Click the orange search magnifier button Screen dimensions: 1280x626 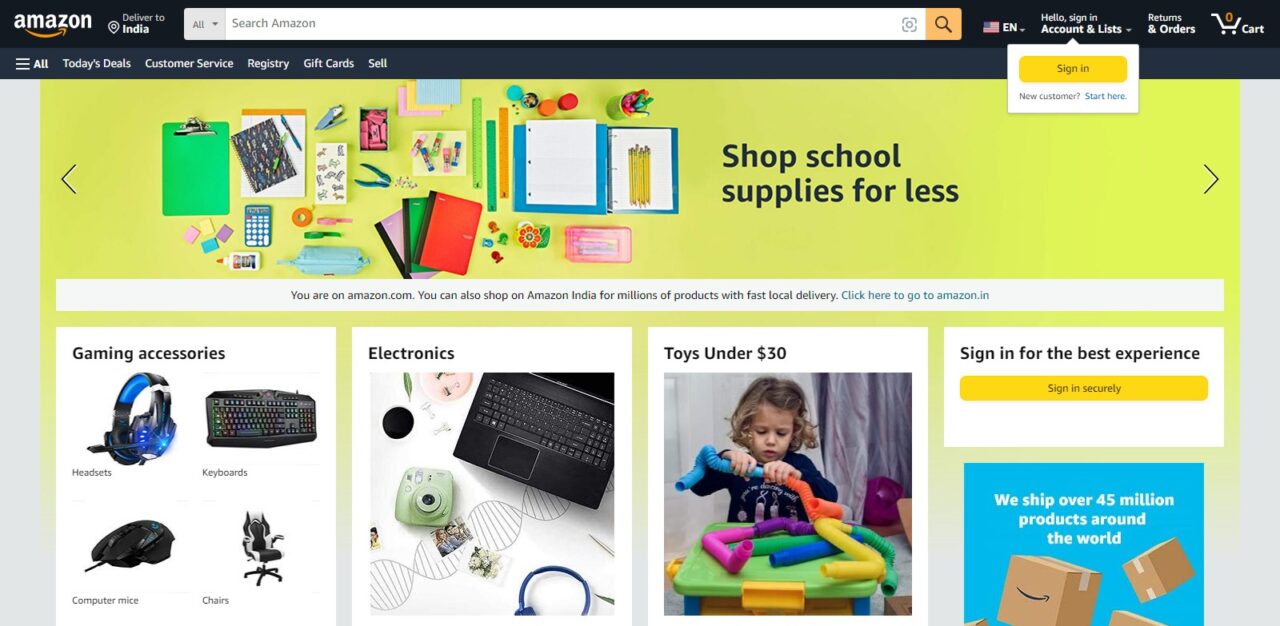point(943,24)
